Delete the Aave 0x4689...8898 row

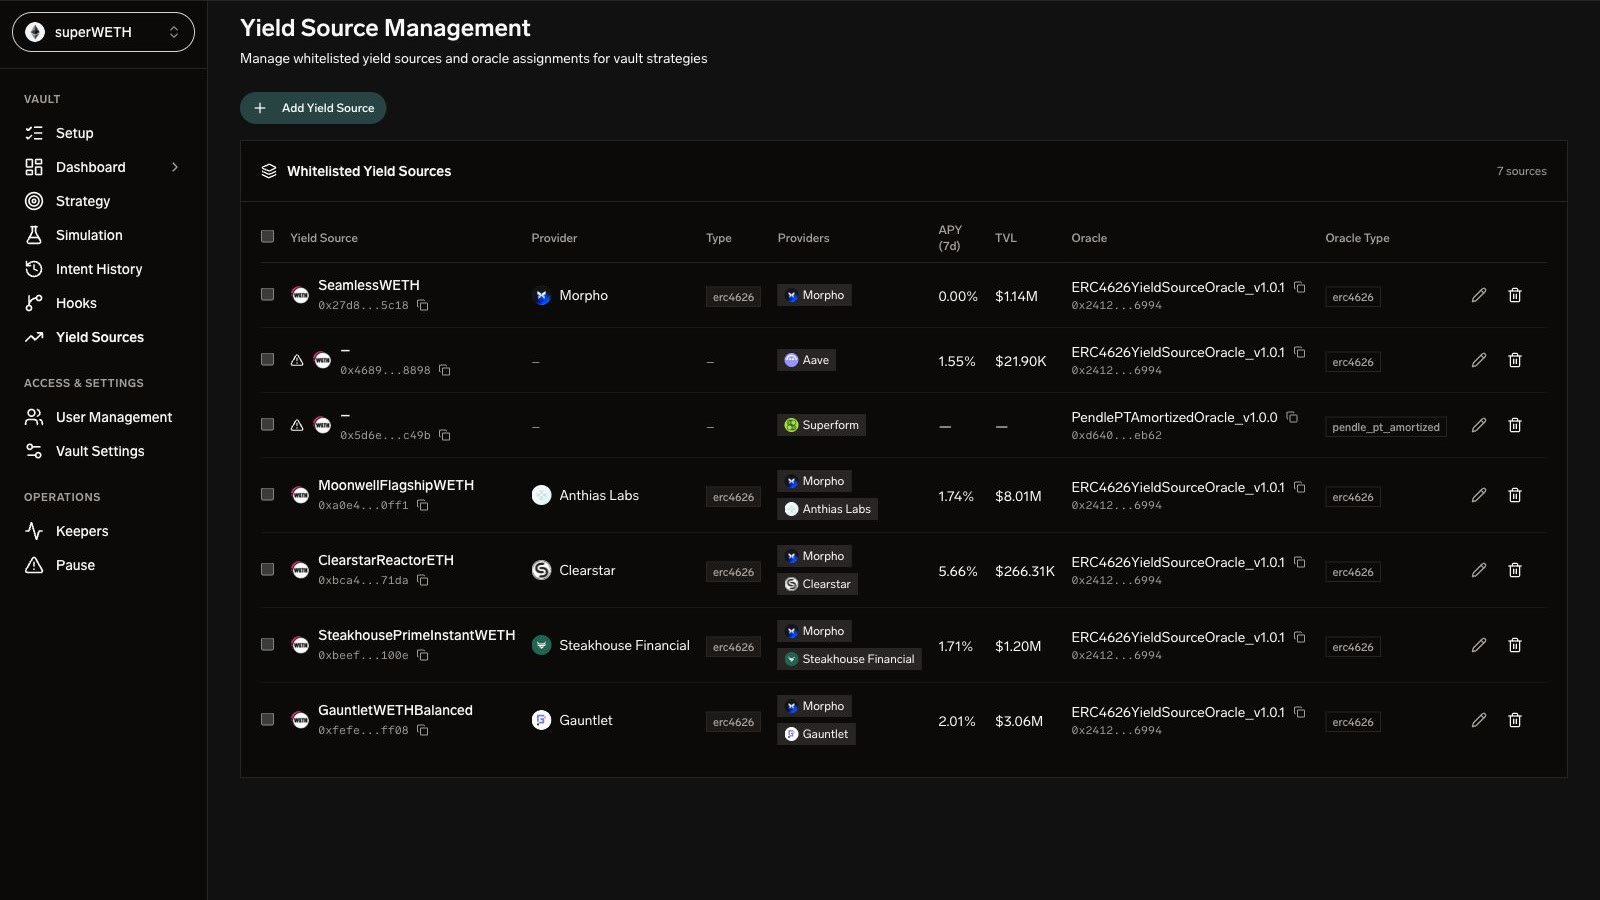click(1514, 360)
